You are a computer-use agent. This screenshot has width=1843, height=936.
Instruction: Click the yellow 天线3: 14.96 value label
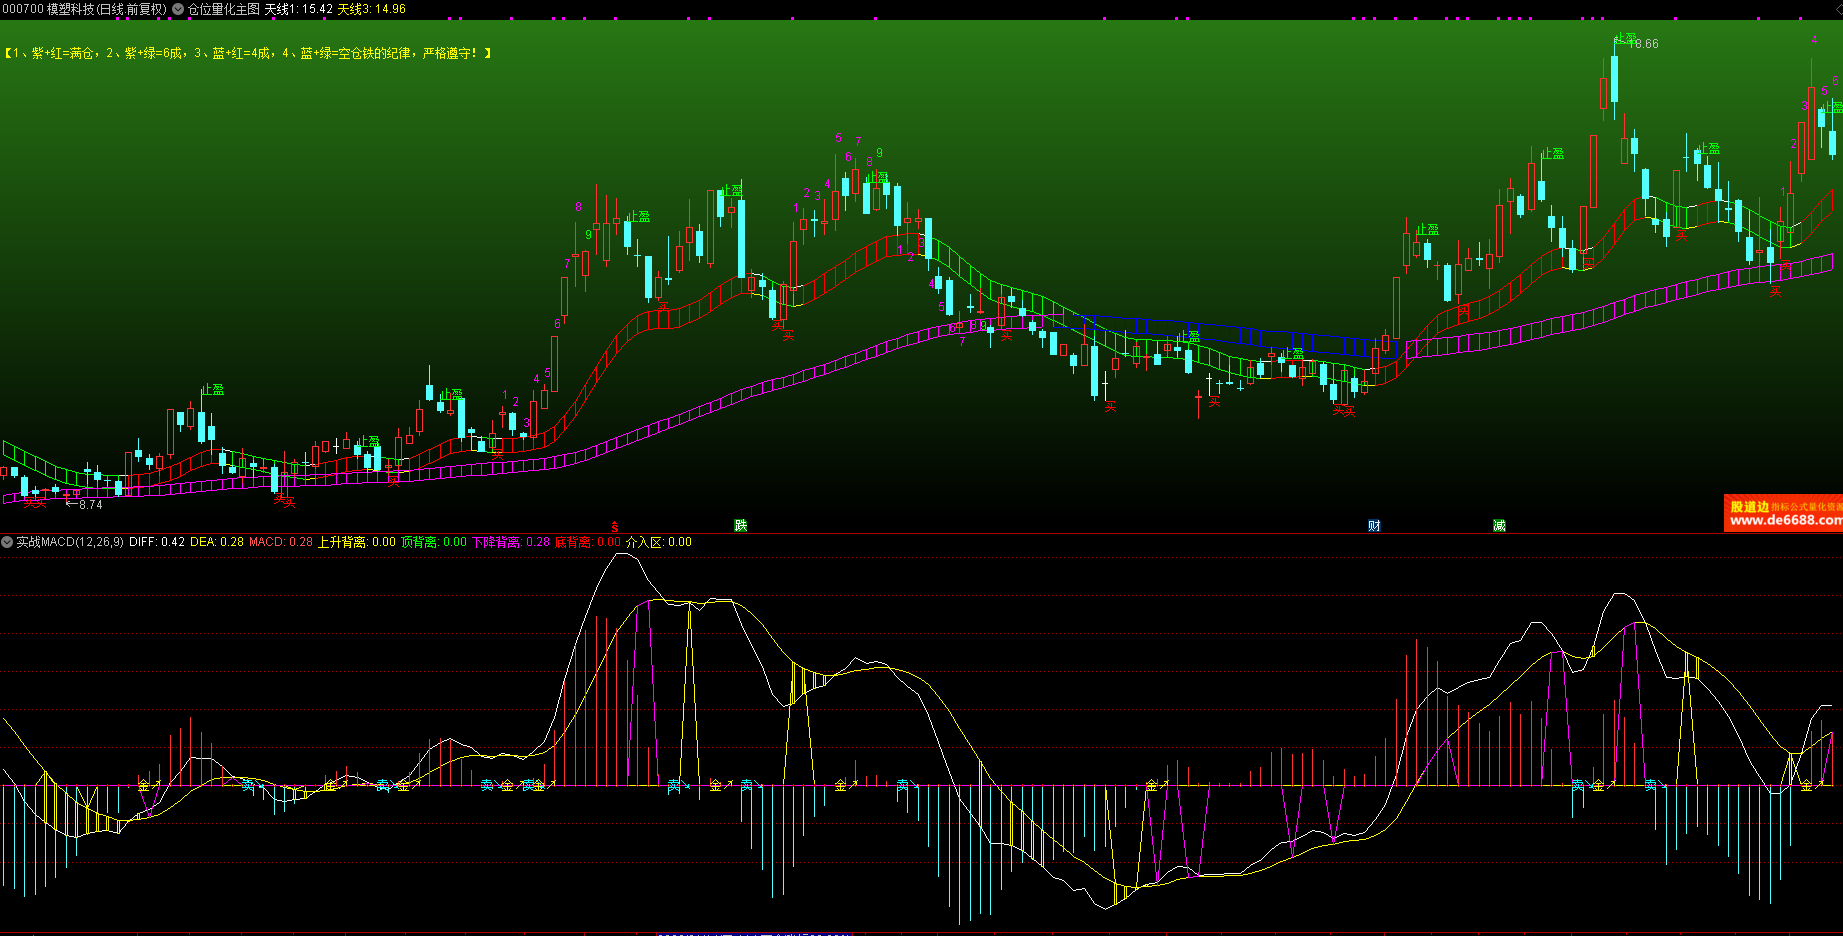pyautogui.click(x=372, y=9)
